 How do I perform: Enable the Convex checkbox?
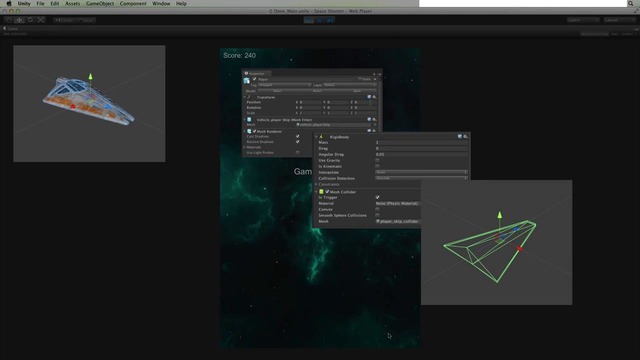(x=377, y=209)
